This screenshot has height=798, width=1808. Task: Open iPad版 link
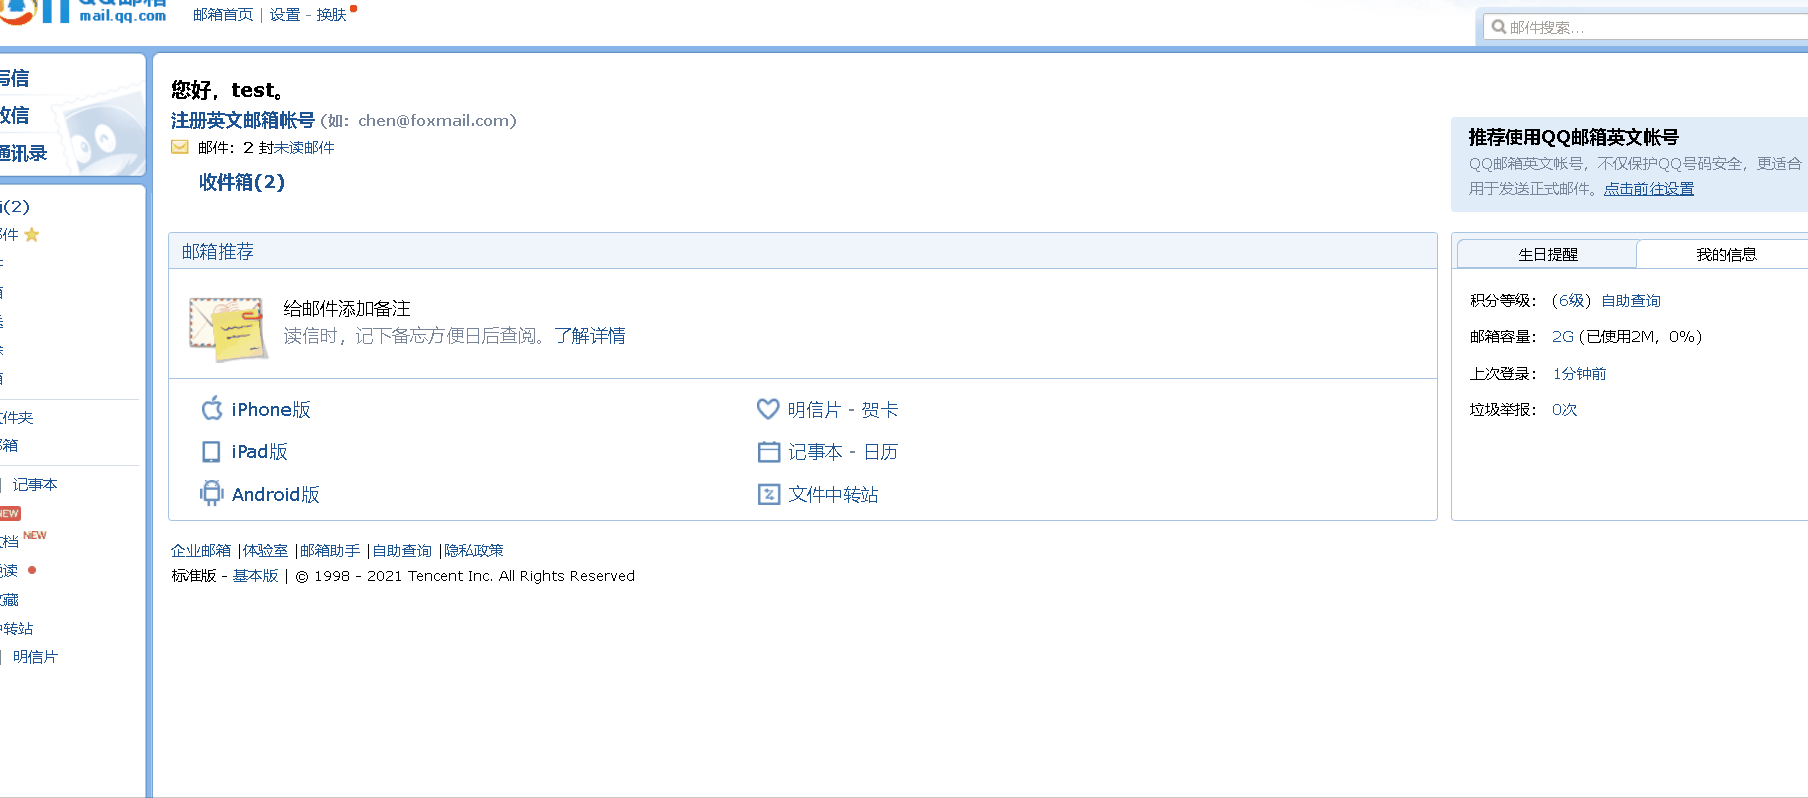point(260,452)
